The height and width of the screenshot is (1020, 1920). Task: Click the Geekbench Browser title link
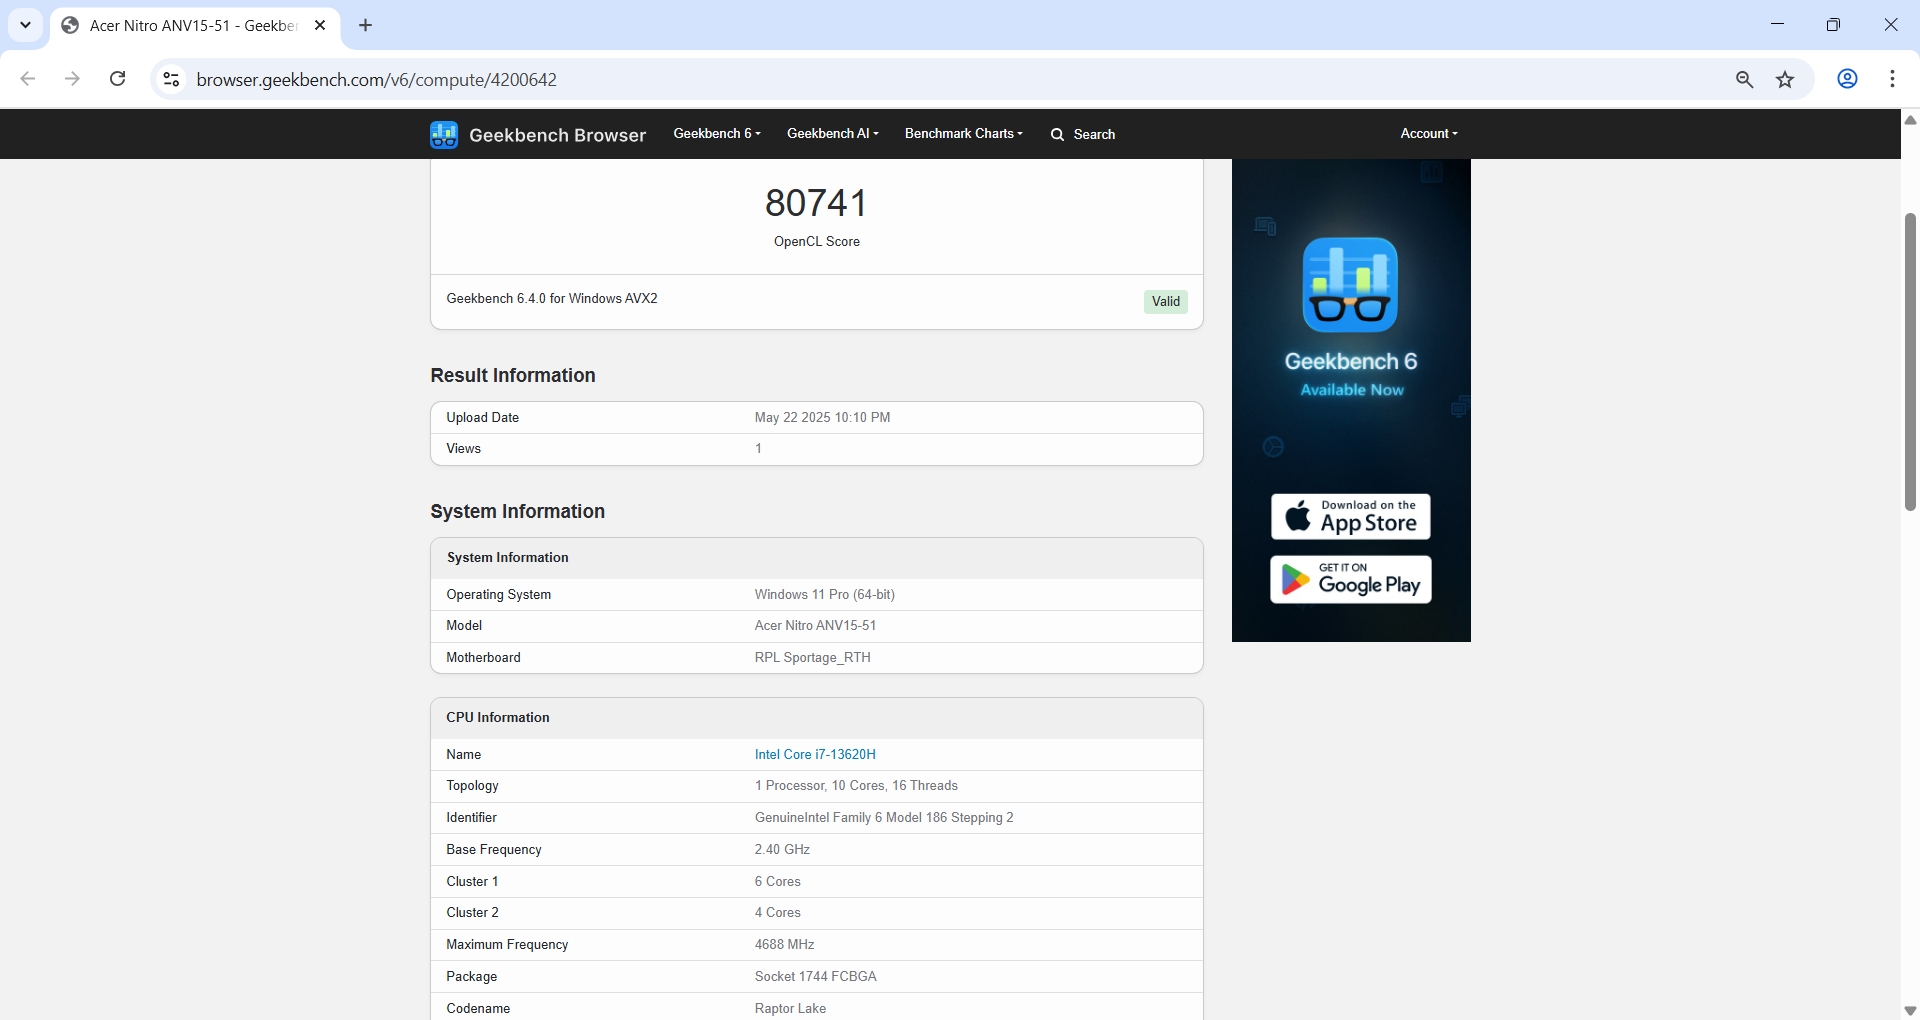(558, 135)
